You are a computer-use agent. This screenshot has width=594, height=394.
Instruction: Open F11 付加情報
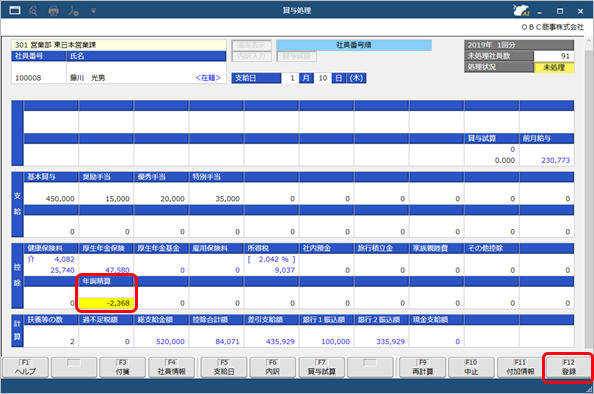point(520,367)
